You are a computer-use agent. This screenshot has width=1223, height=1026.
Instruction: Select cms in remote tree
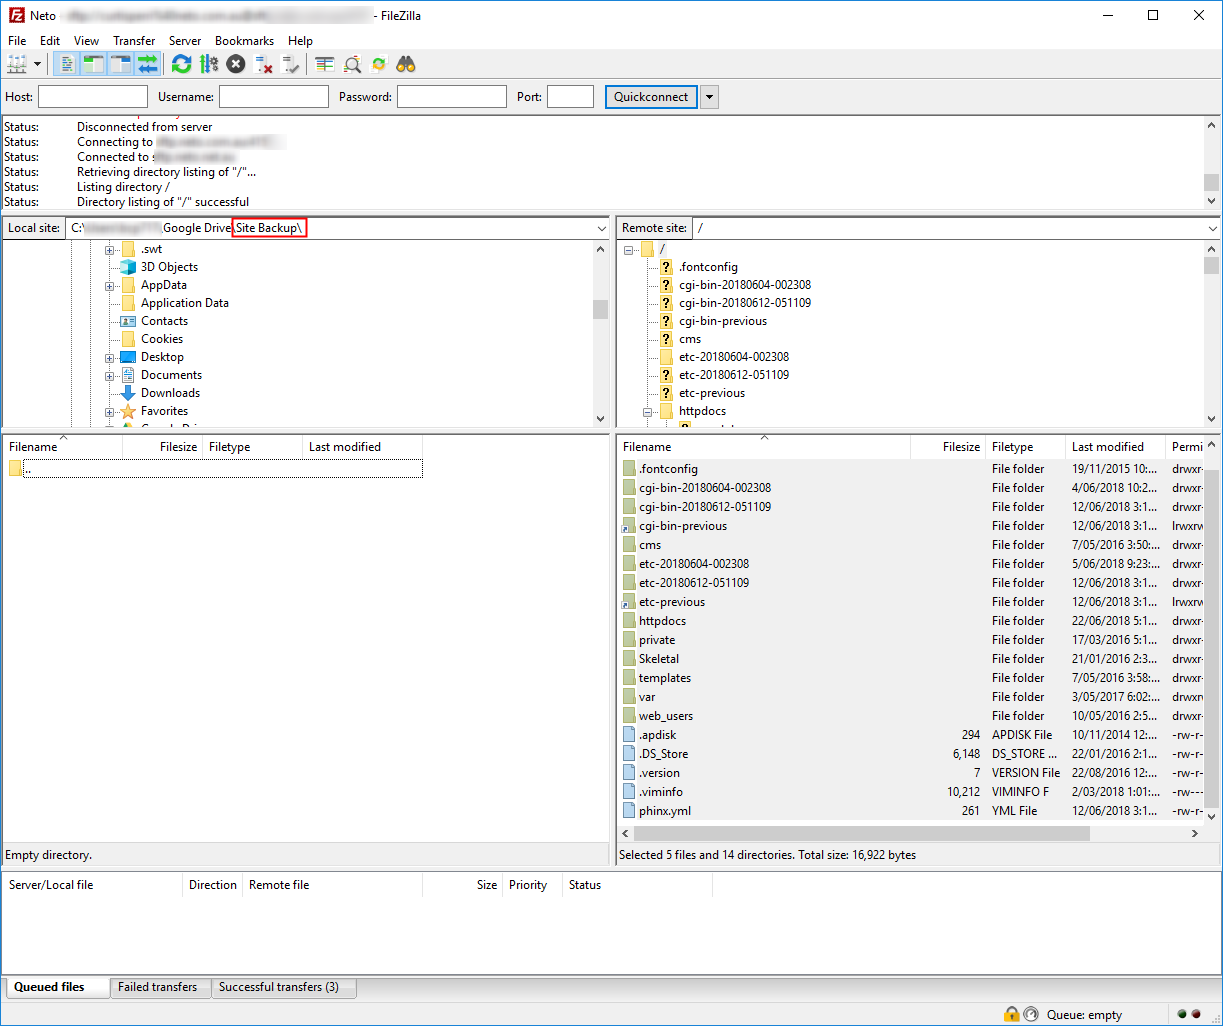pyautogui.click(x=690, y=339)
